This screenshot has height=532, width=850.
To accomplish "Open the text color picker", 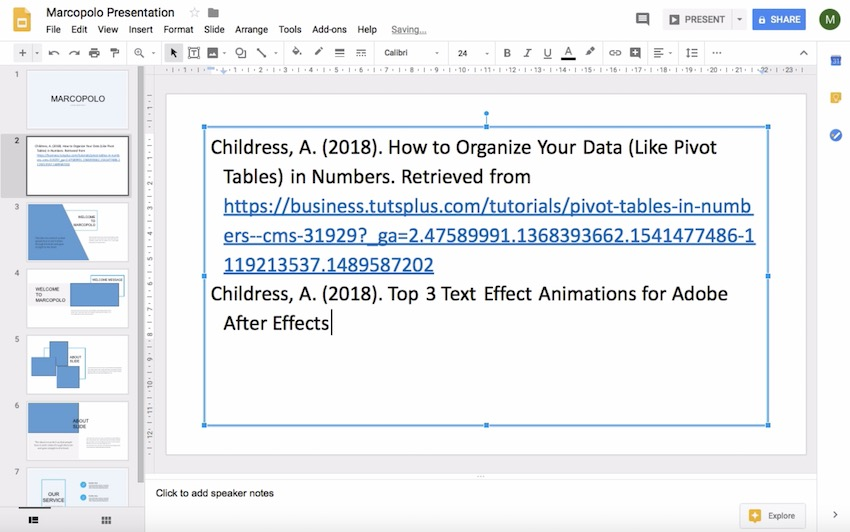I will pos(568,53).
